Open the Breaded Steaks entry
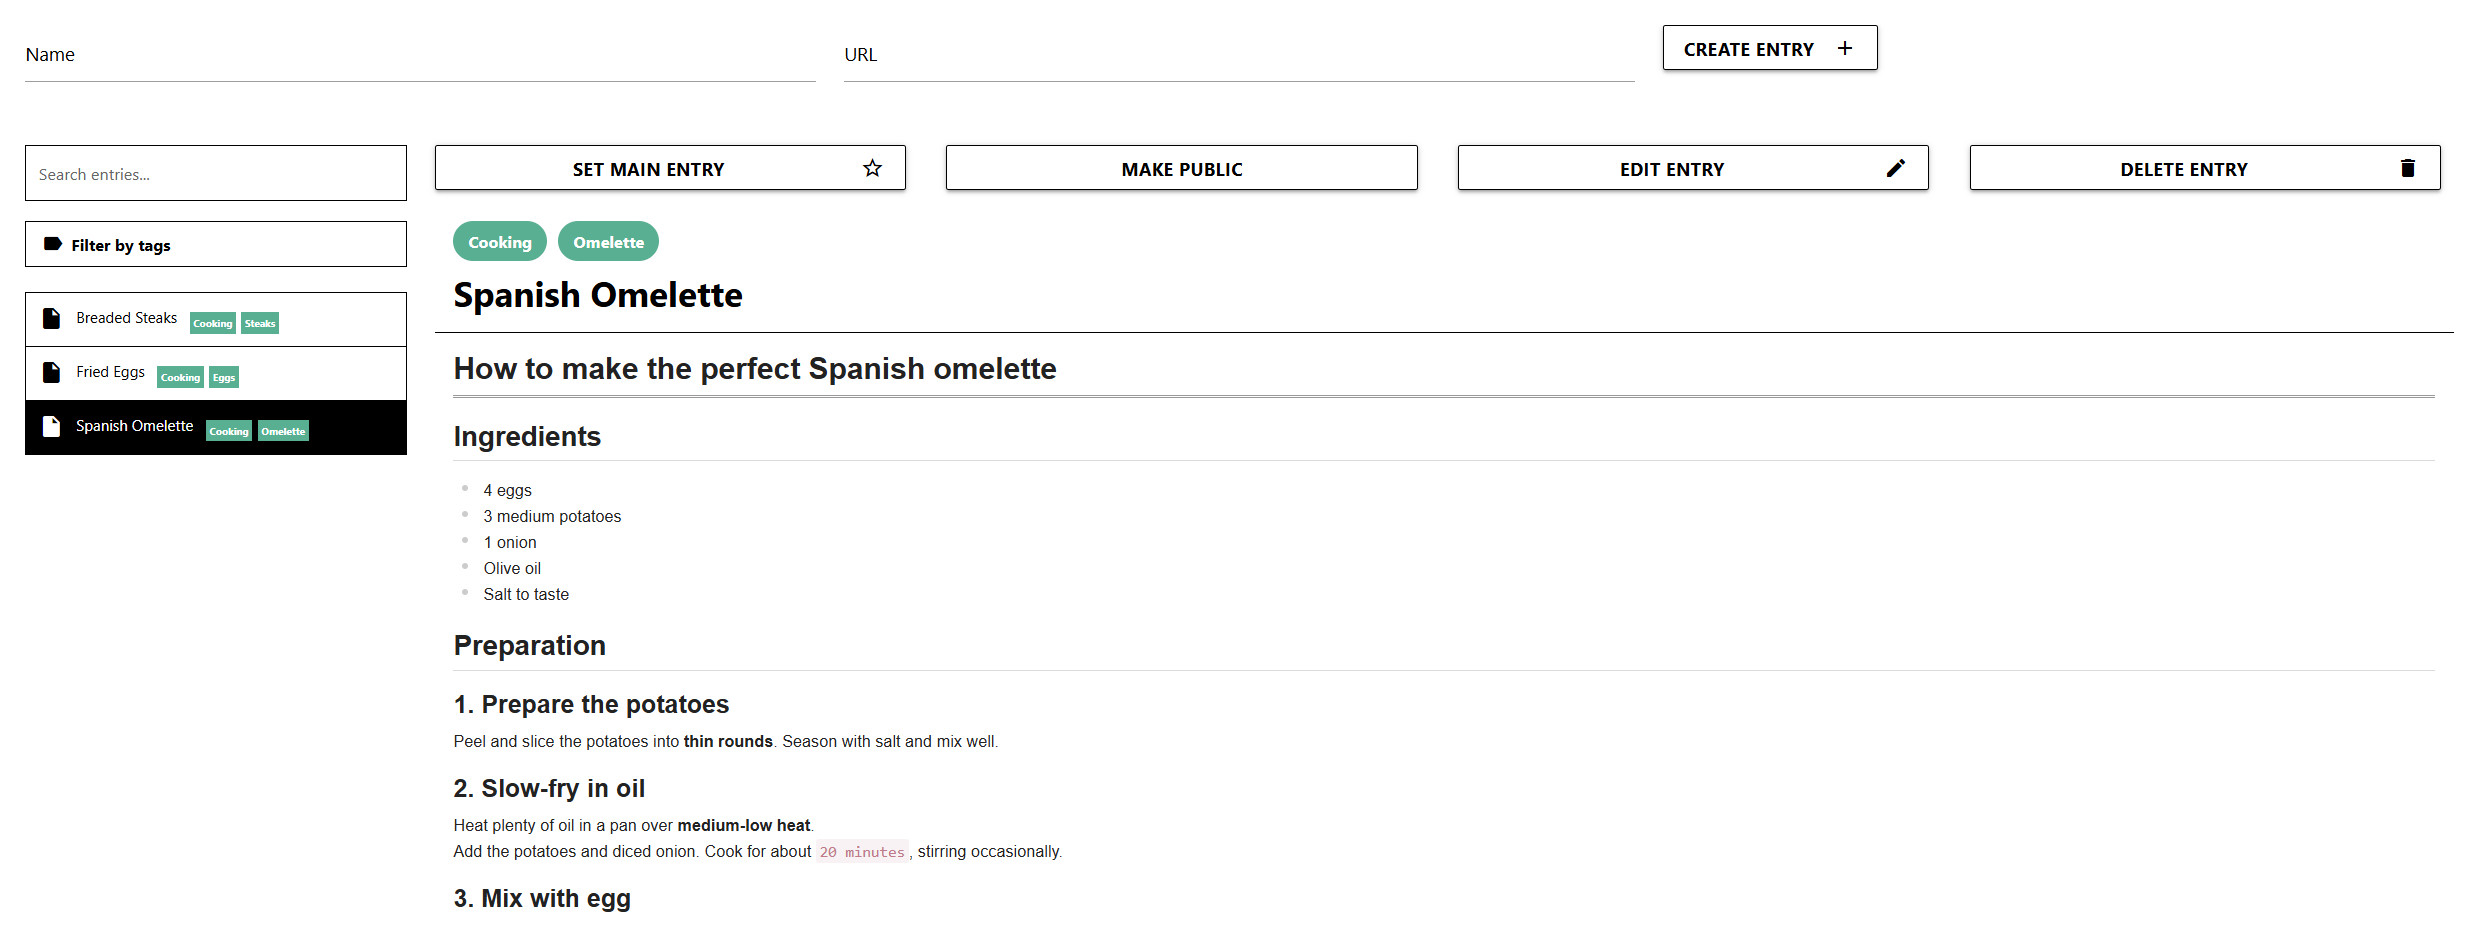Screen dimensions: 2479x948 click(126, 318)
